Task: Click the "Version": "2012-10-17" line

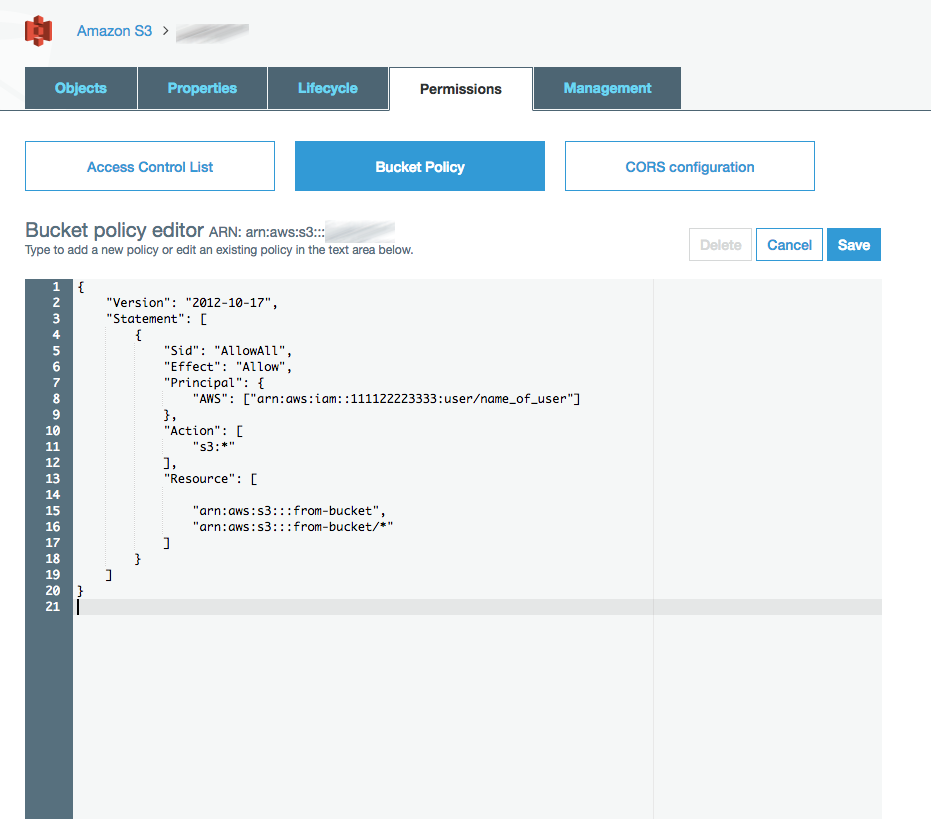Action: 192,303
